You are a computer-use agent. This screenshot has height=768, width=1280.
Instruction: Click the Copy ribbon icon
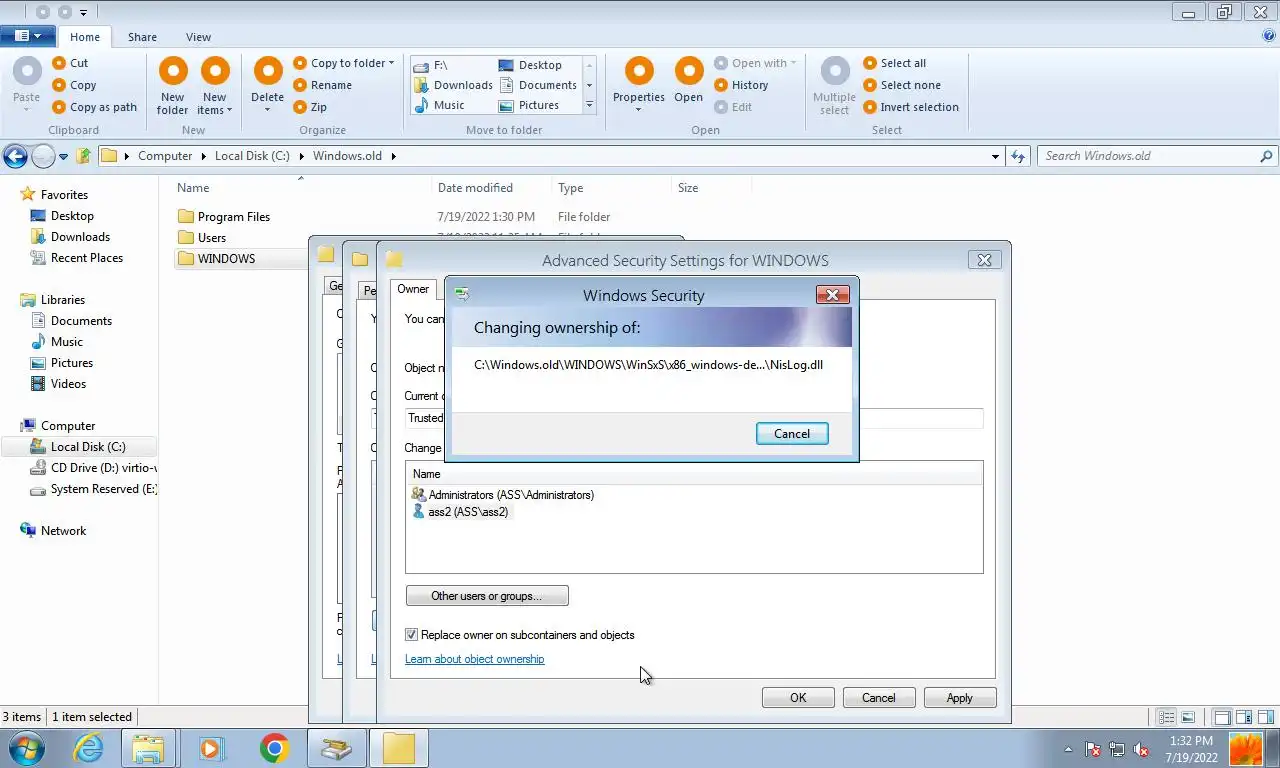coord(59,85)
